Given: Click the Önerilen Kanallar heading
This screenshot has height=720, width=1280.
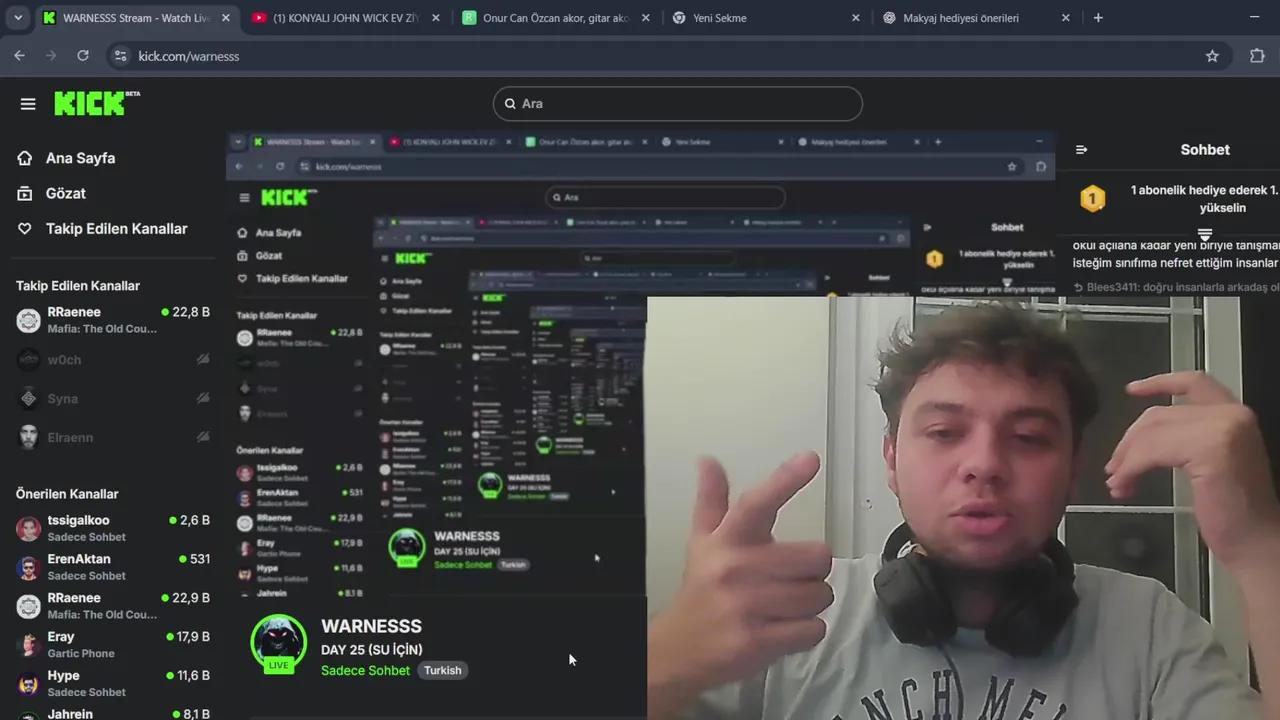Looking at the screenshot, I should (67, 494).
